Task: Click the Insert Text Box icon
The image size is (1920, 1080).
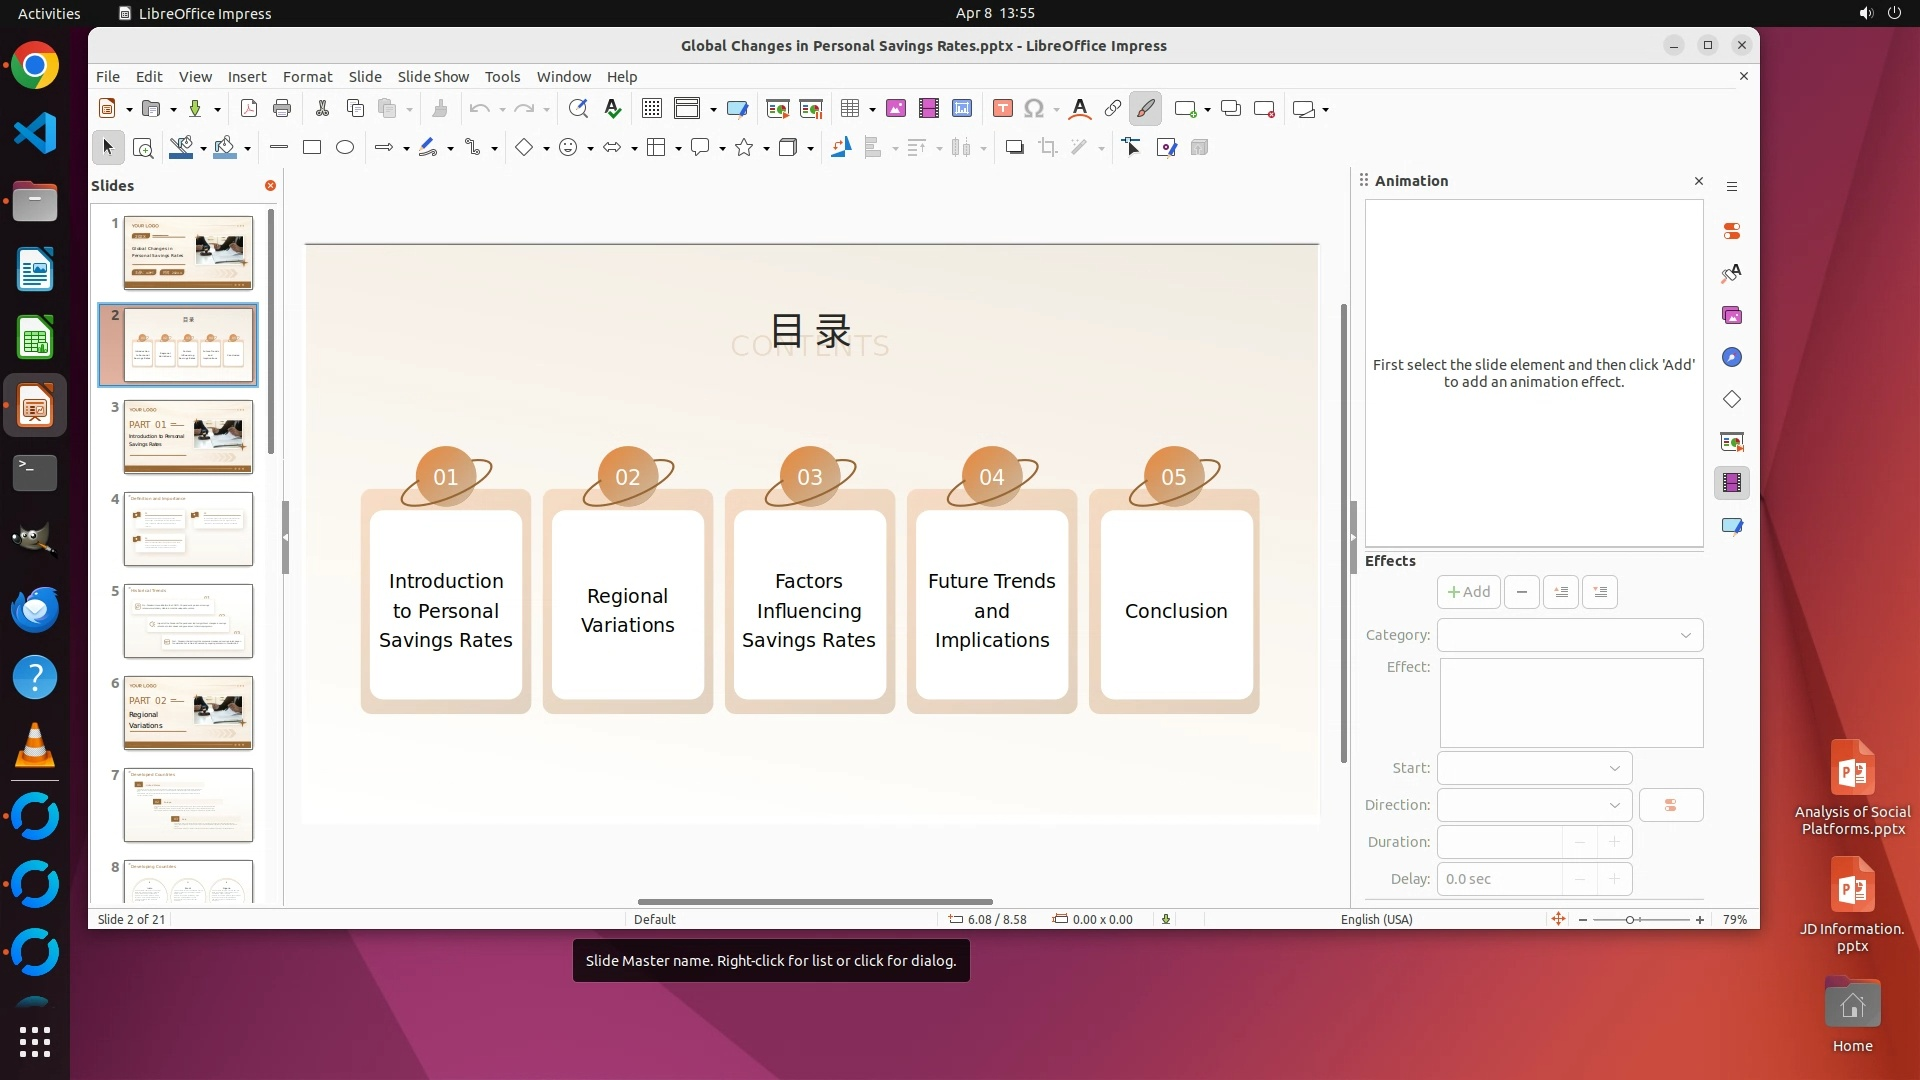Action: (x=1003, y=109)
